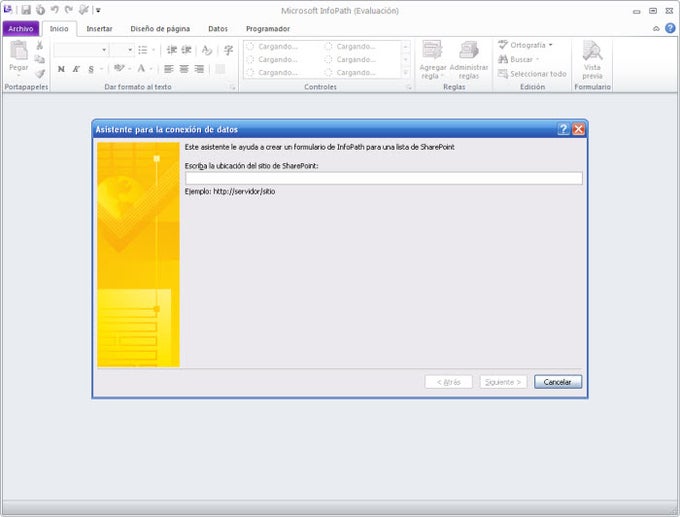Align text right
This screenshot has width=680, height=517.
pos(199,69)
